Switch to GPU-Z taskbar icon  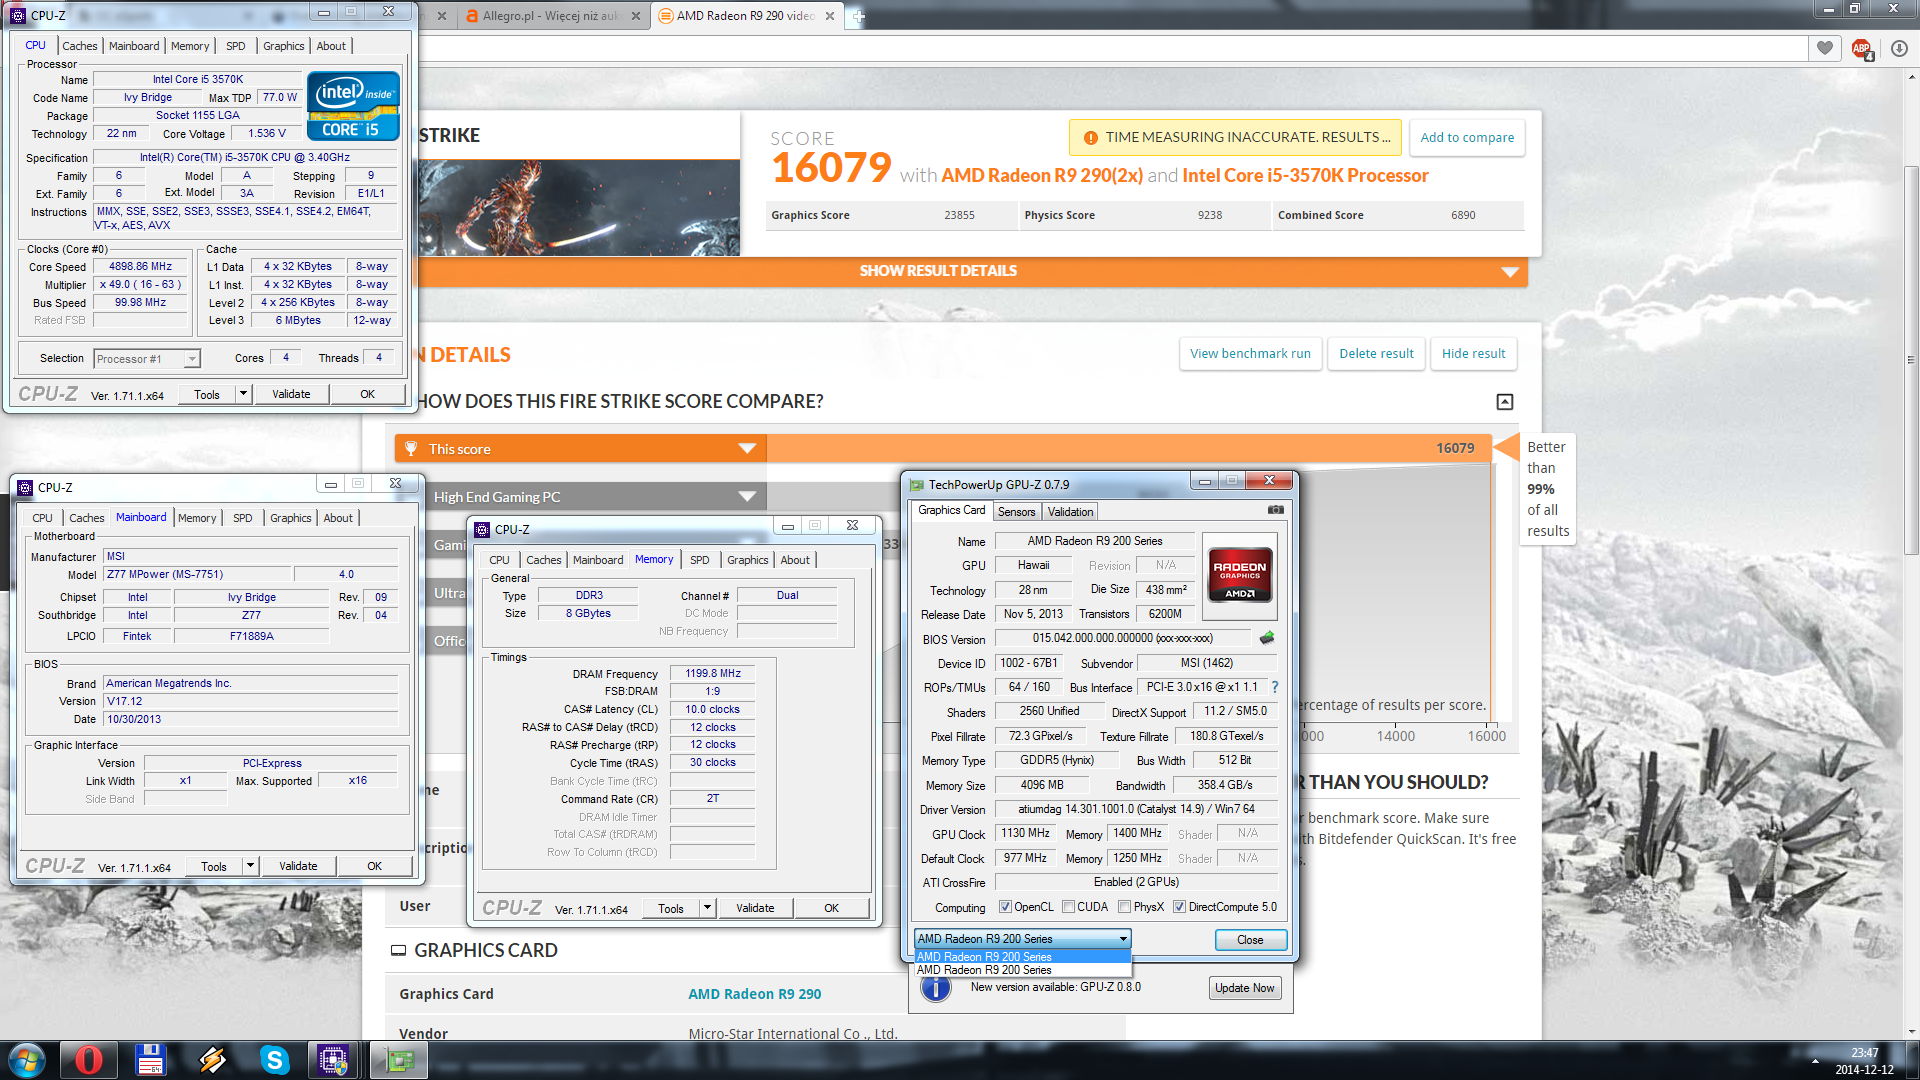399,1060
